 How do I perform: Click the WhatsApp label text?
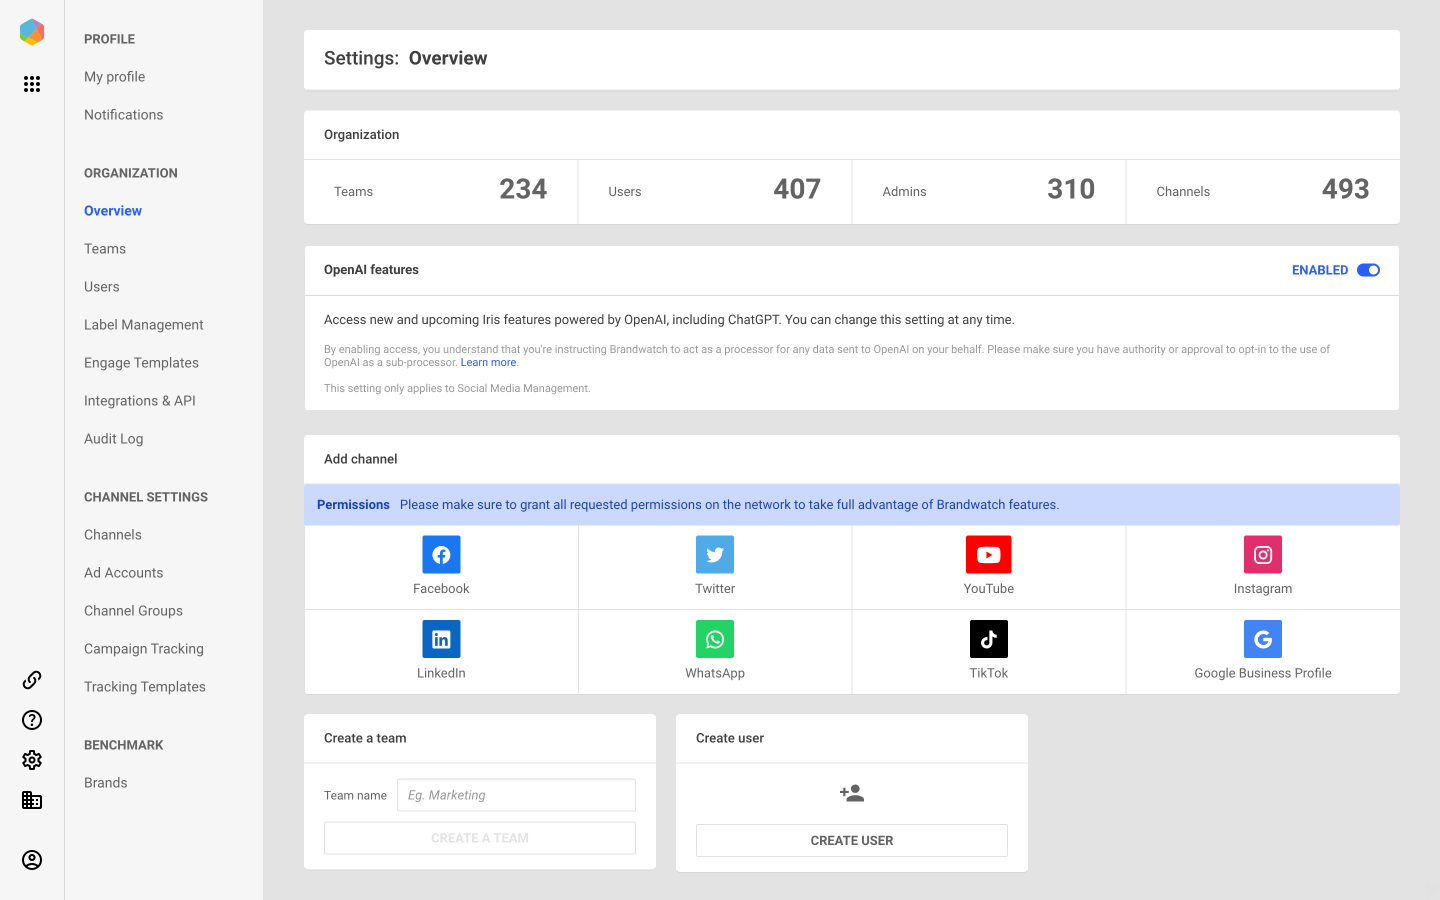tap(715, 673)
